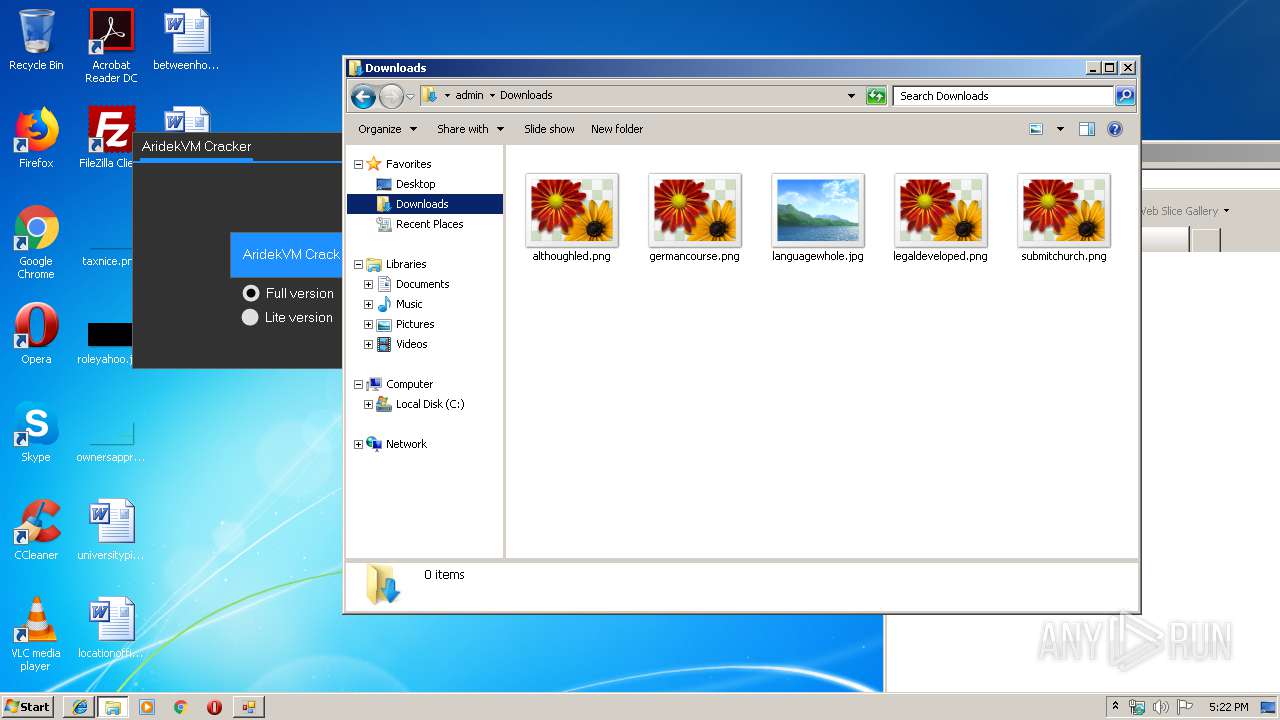Image resolution: width=1280 pixels, height=720 pixels.
Task: Open the betweenho... Word document
Action: click(x=186, y=40)
